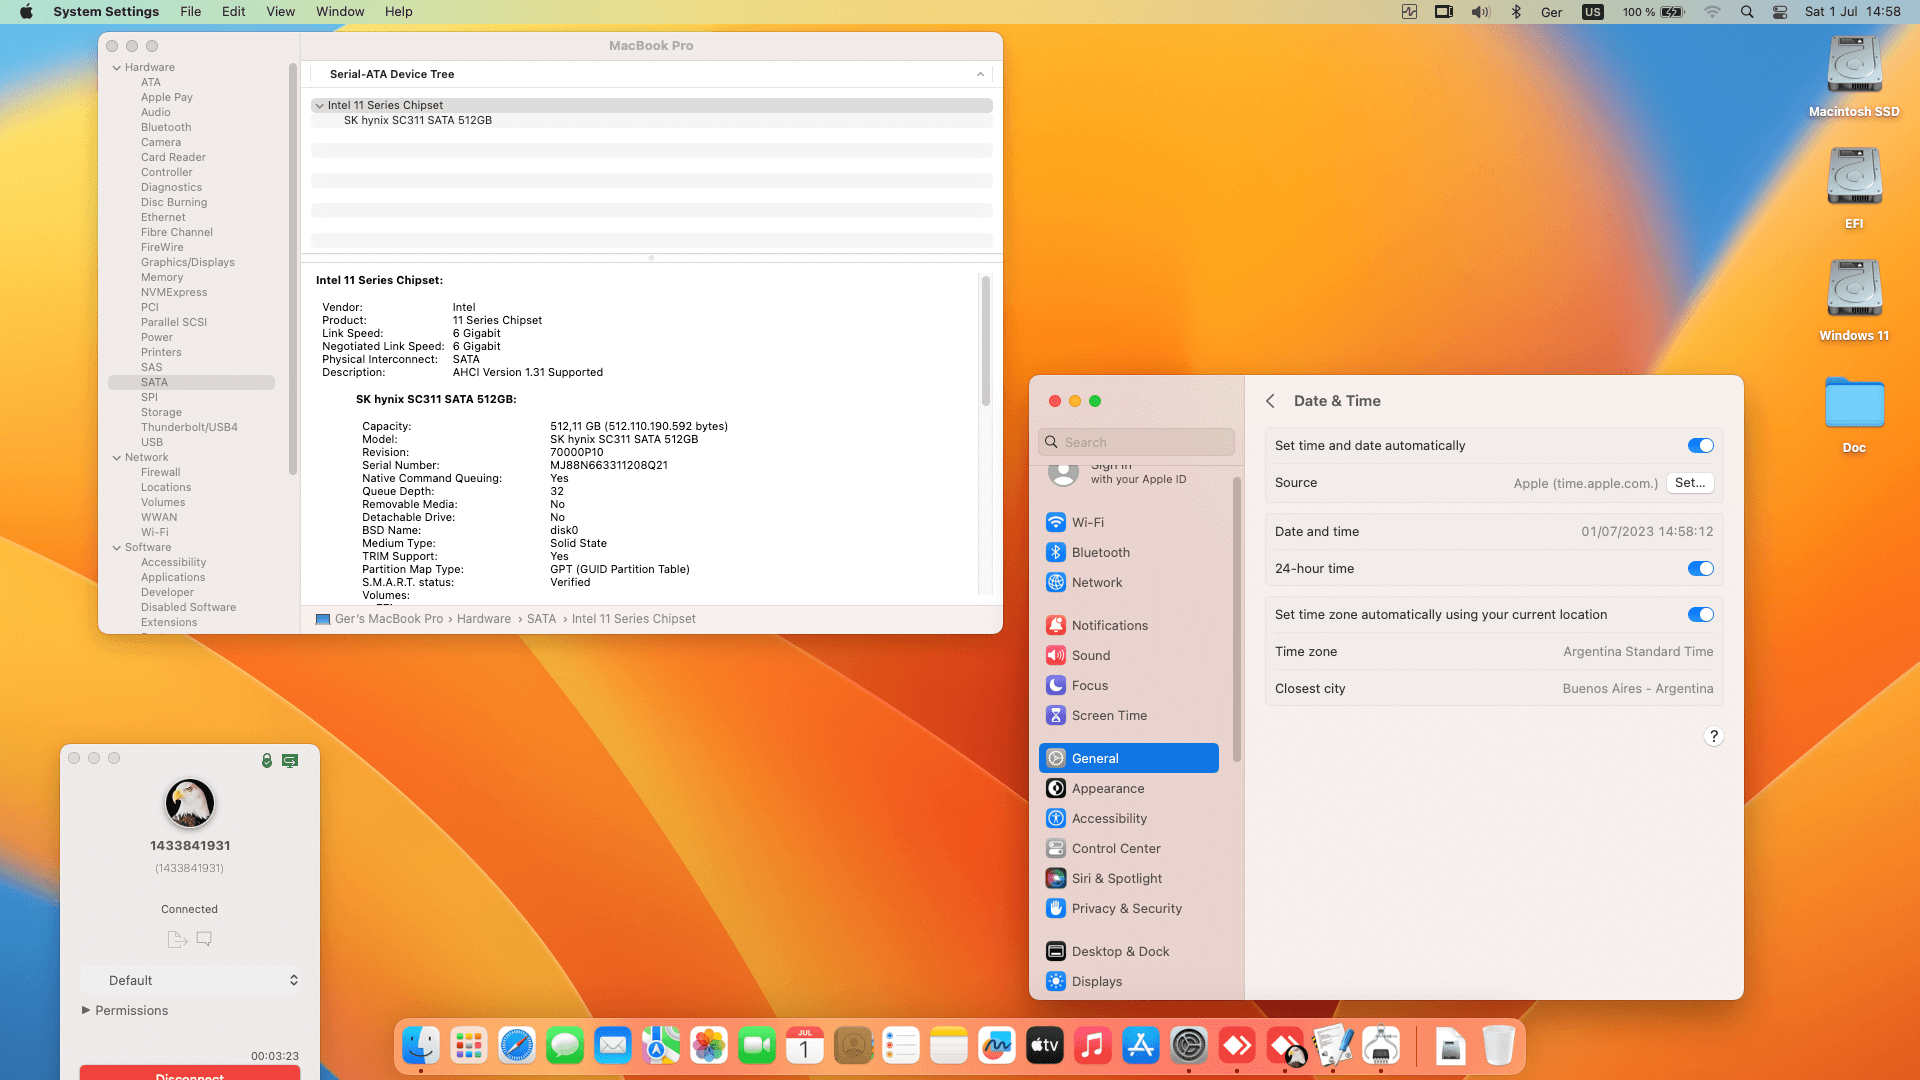Click the red Disconnect button
Screen dimensions: 1920x1080
(x=190, y=1073)
